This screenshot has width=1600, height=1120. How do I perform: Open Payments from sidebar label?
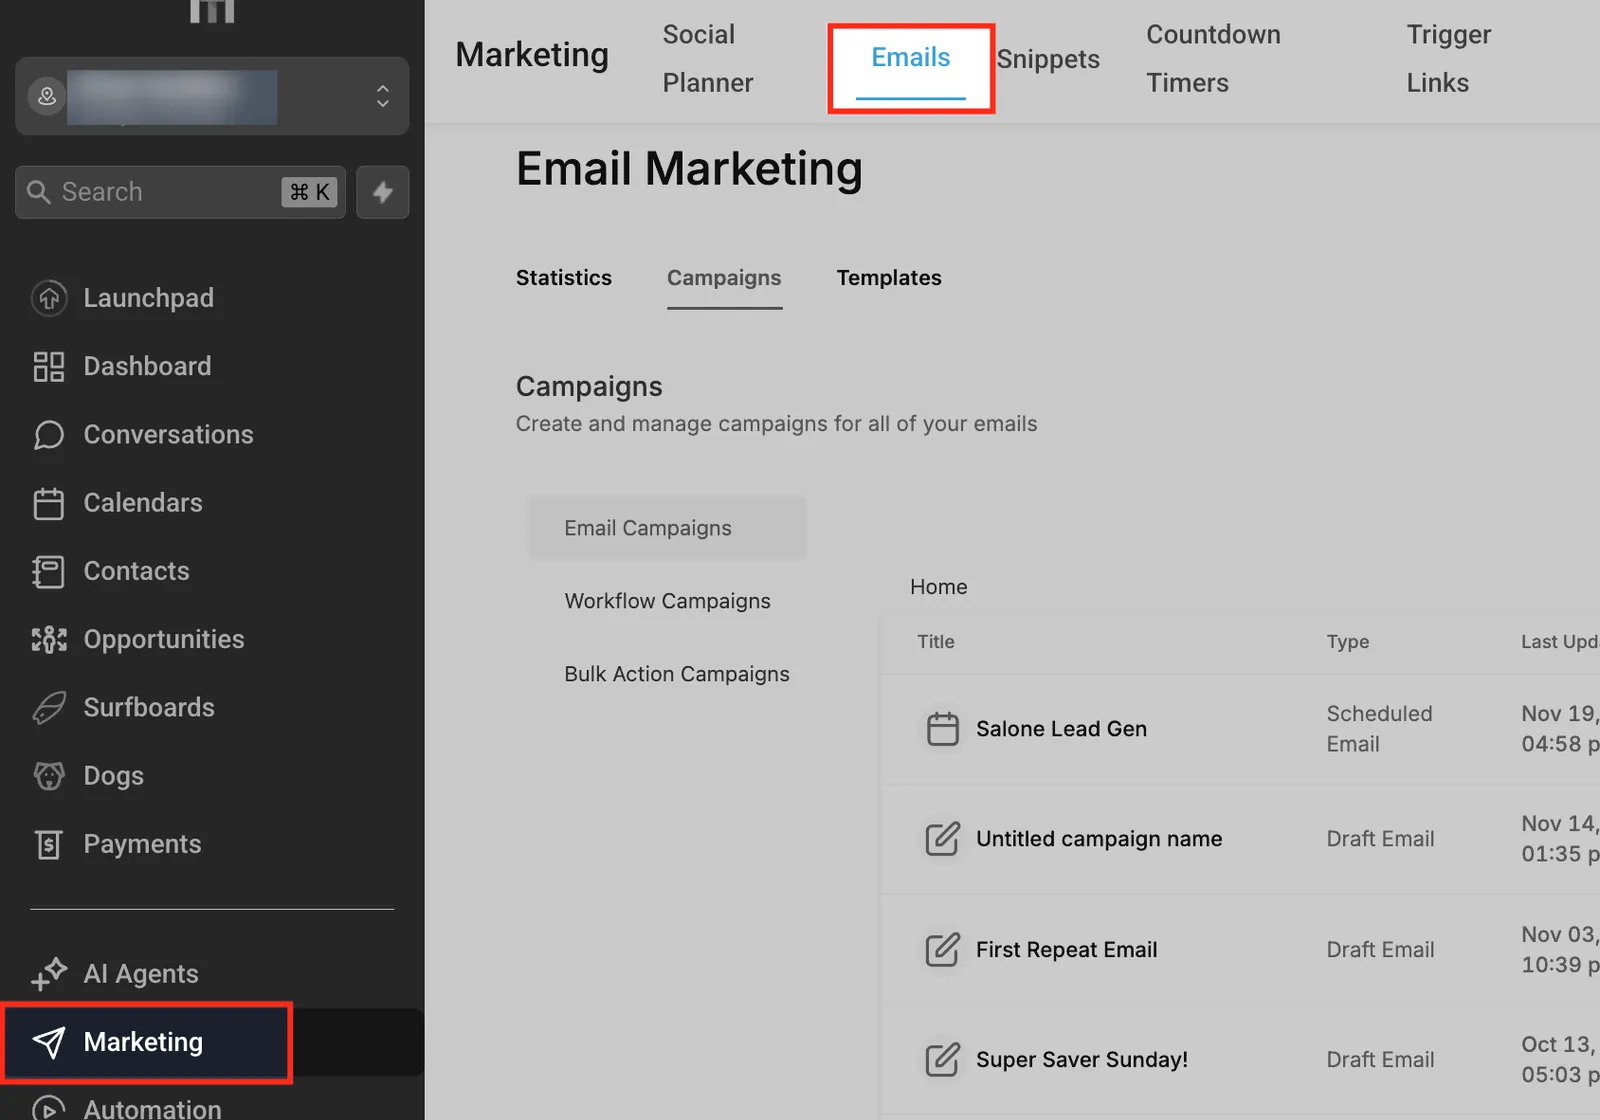[142, 845]
